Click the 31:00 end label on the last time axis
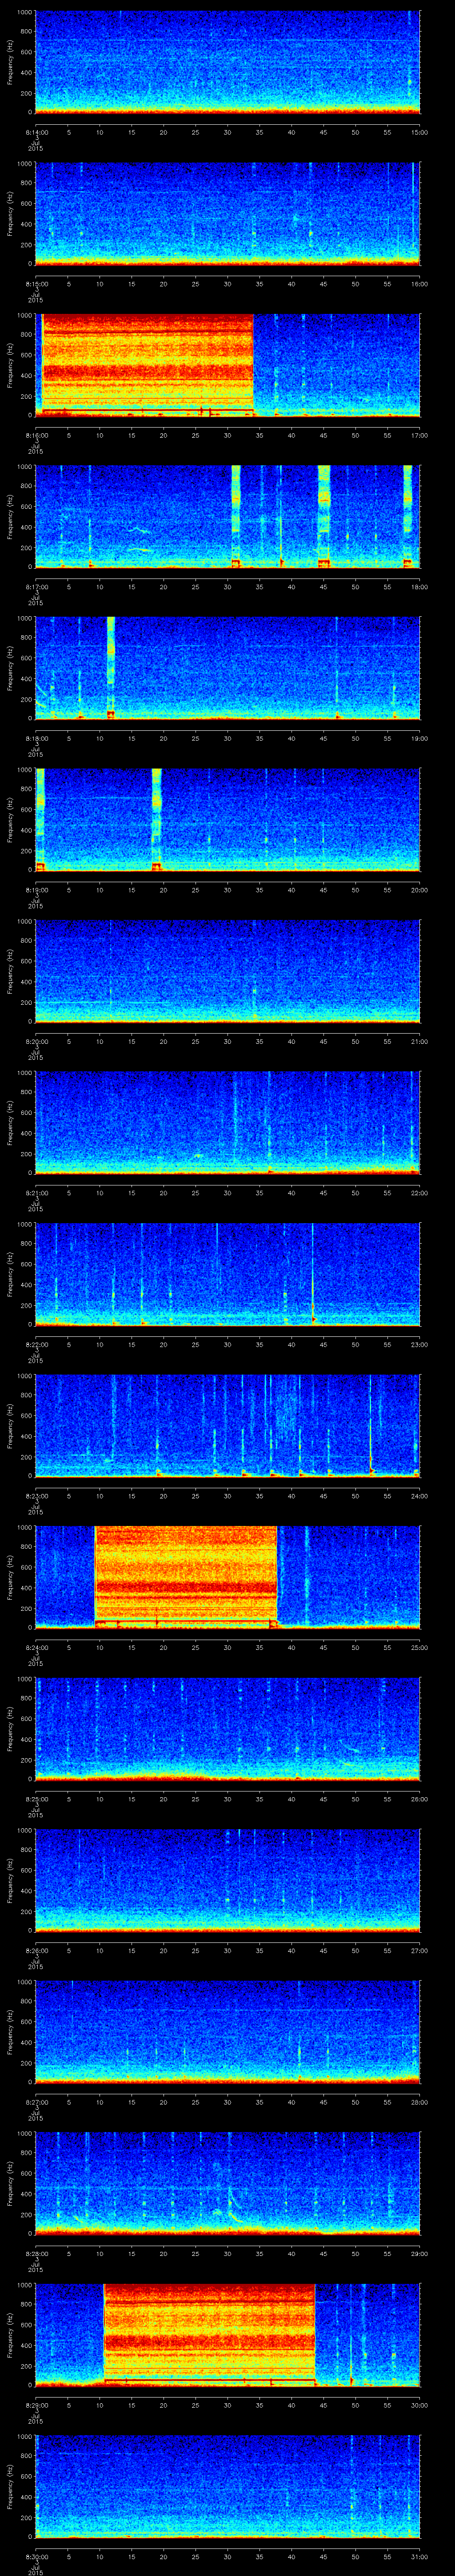The image size is (455, 2576). pyautogui.click(x=419, y=2555)
